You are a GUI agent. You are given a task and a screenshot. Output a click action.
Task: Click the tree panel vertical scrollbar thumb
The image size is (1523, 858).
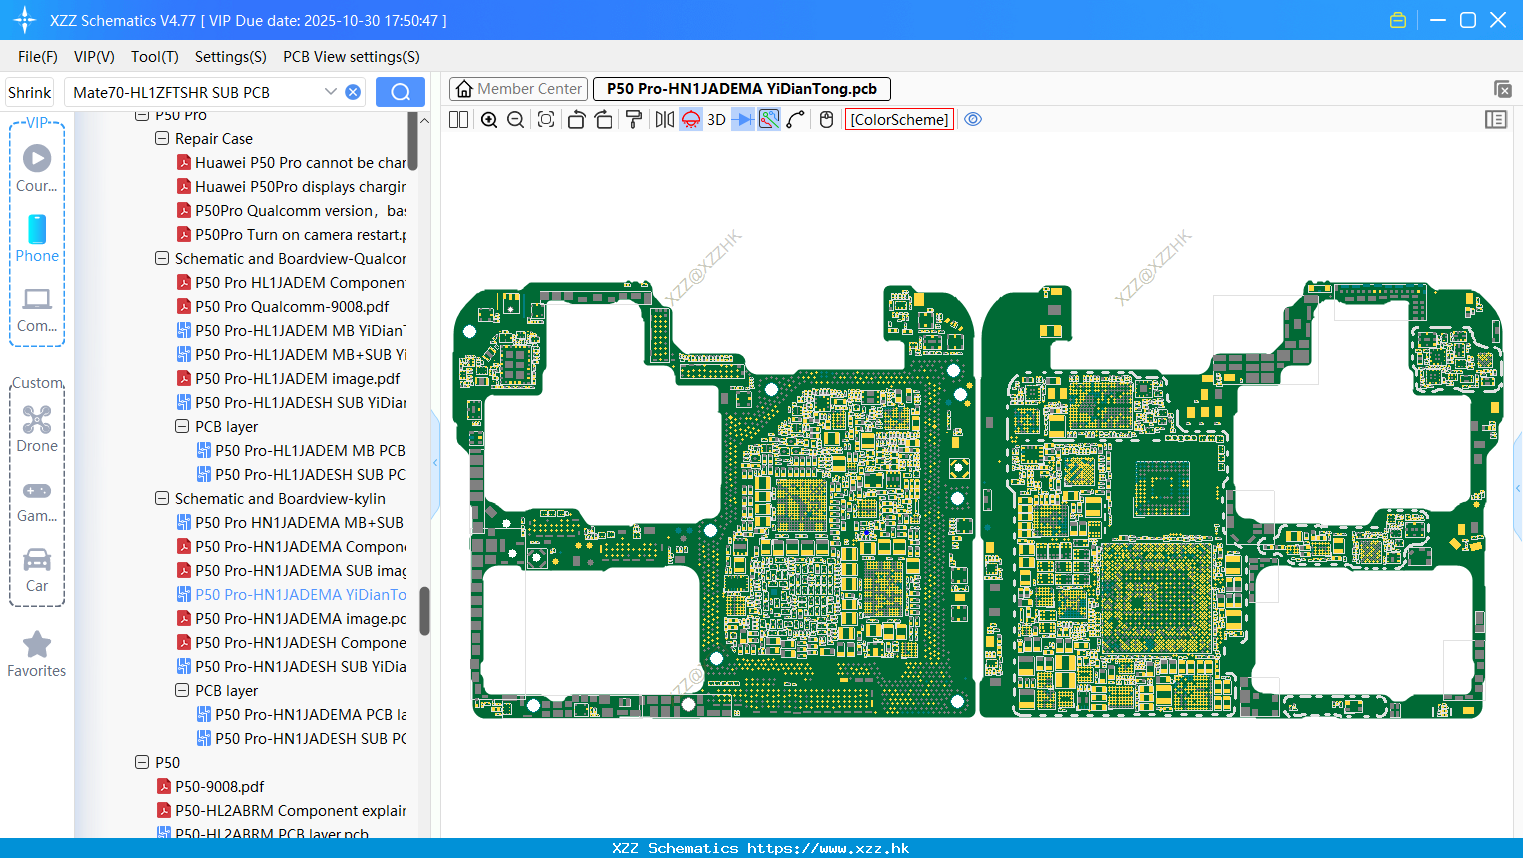pos(424,610)
